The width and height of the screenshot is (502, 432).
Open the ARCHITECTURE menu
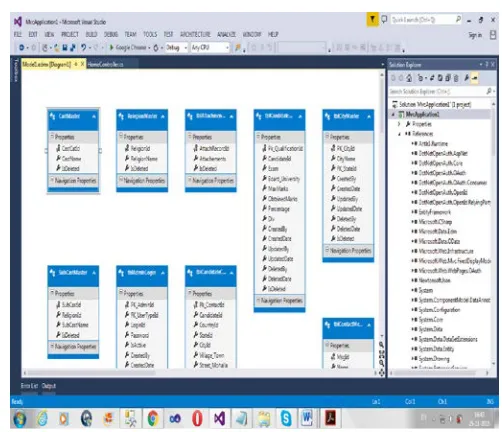click(x=195, y=34)
